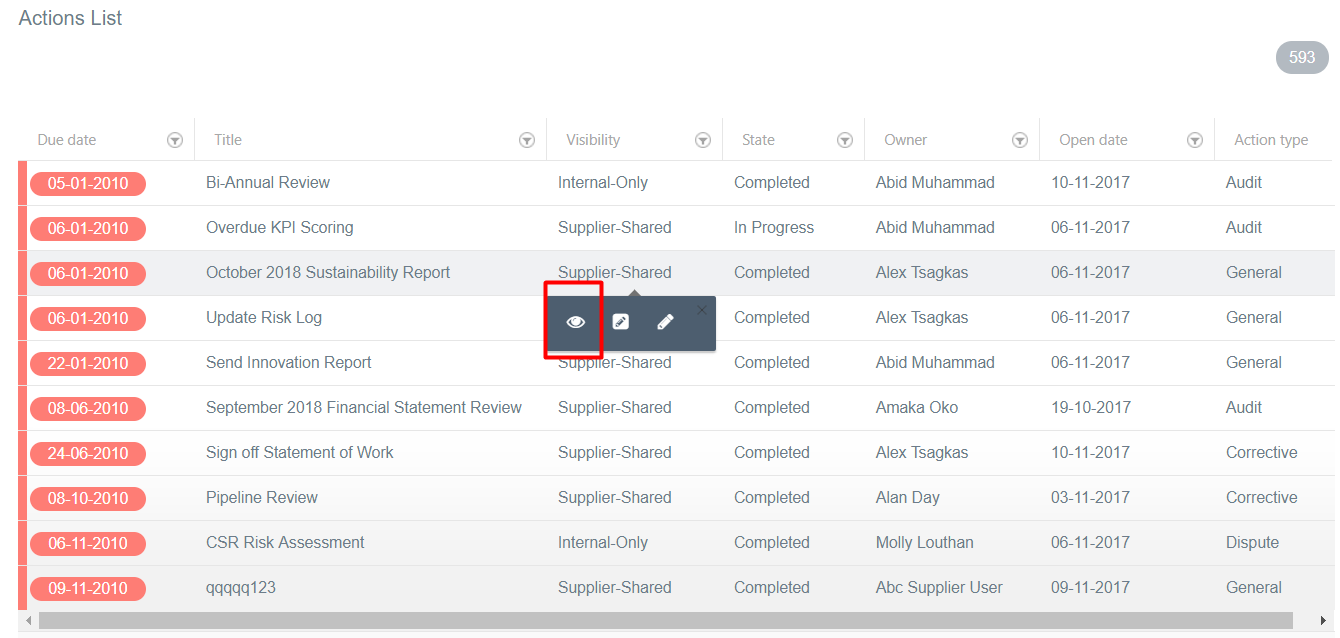Open the Title column filter icon
Viewport: 1340px width, 638px height.
point(527,140)
